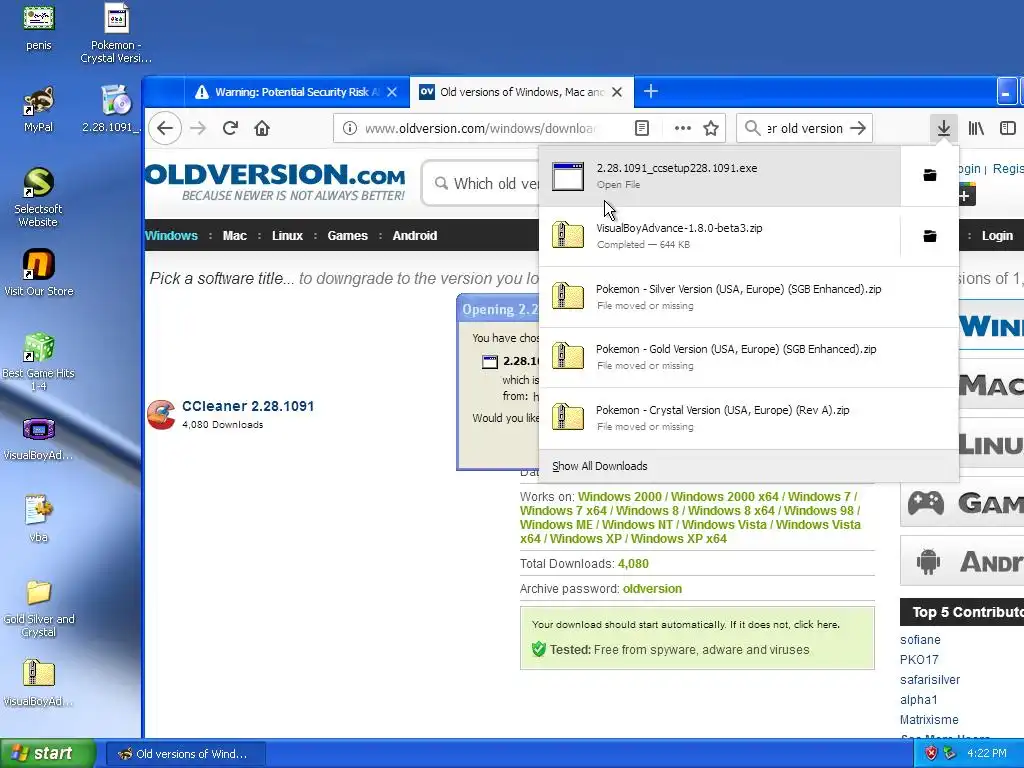Bookmark this page with the star icon
1024x768 pixels.
pyautogui.click(x=711, y=128)
